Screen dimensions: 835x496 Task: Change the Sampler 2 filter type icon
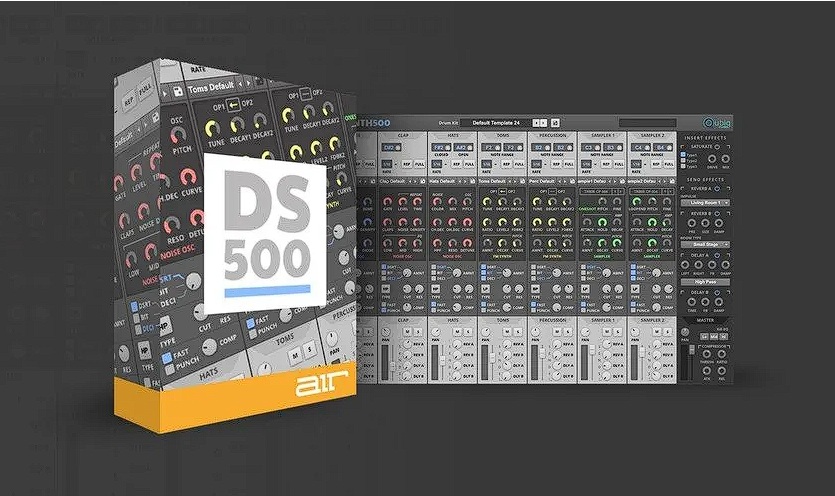click(635, 289)
